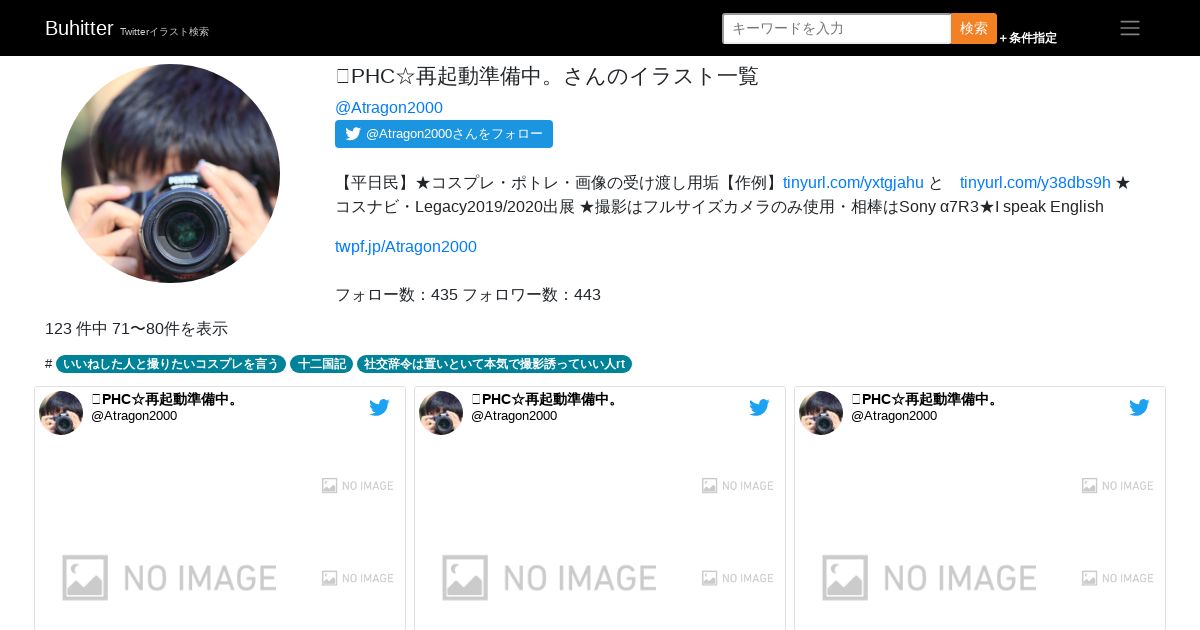
Task: Click @Atragon2000 handle in third card
Action: tap(894, 416)
